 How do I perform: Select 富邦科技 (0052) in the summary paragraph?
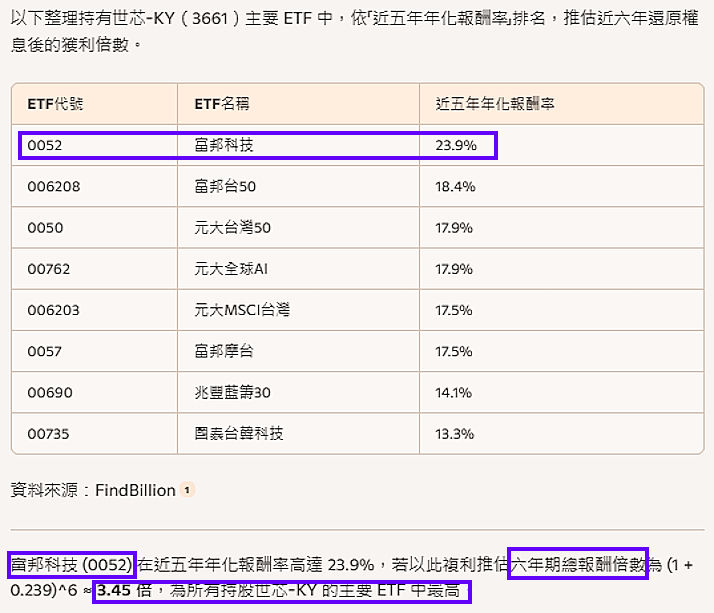click(71, 565)
